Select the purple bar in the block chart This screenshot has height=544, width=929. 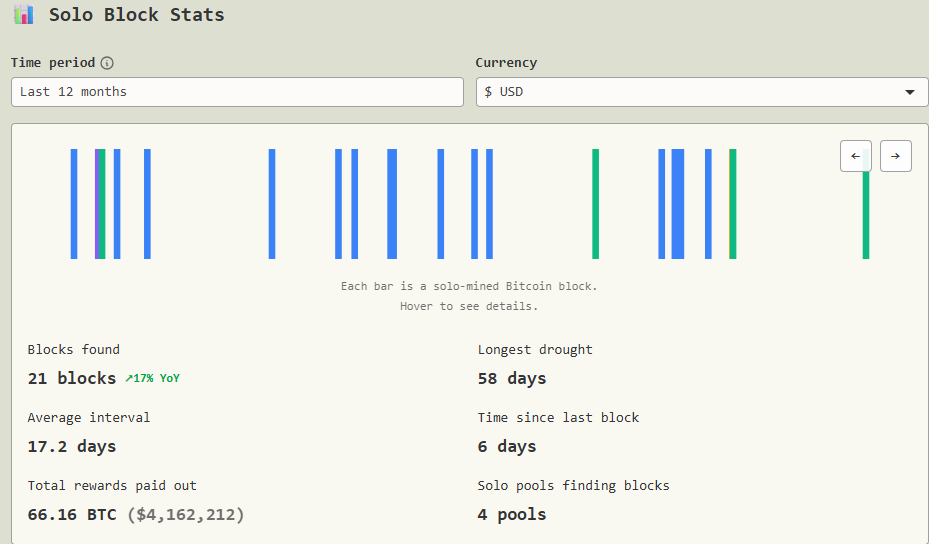[97, 204]
